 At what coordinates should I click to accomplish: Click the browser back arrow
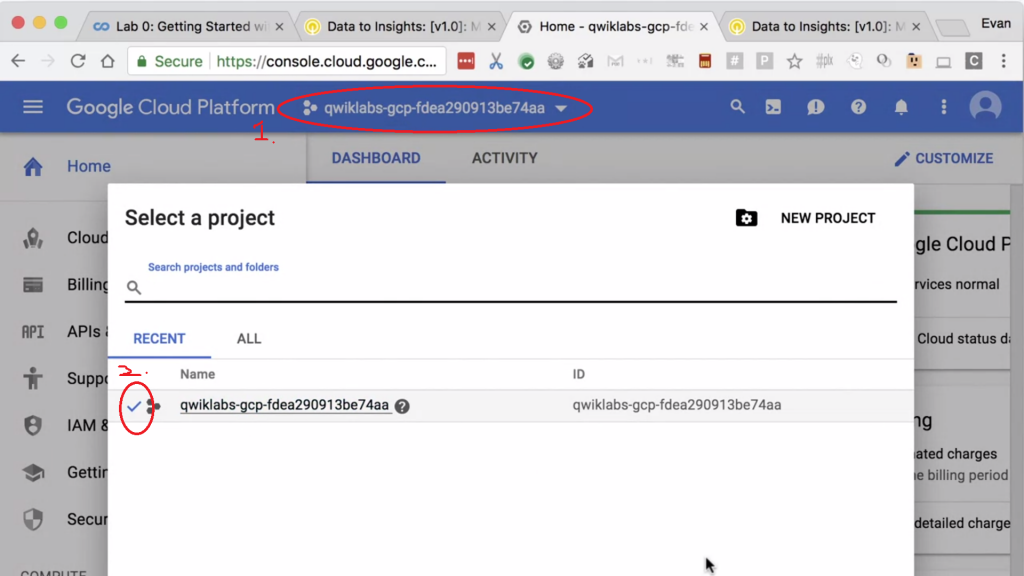point(18,61)
